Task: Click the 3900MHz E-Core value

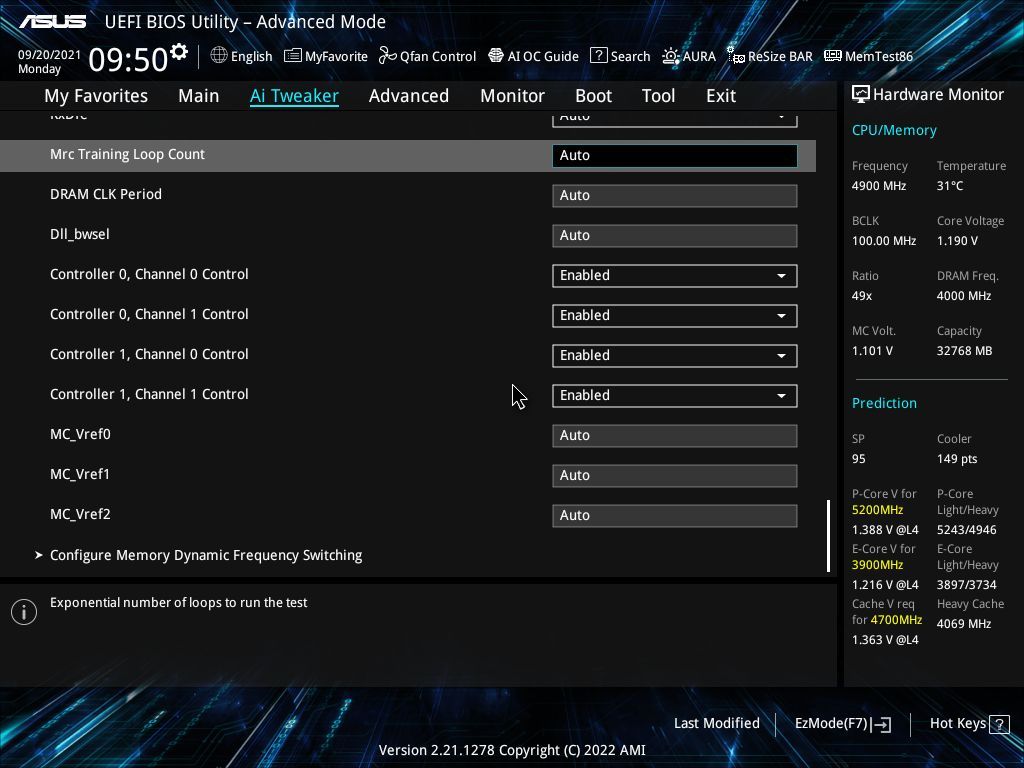Action: click(878, 564)
